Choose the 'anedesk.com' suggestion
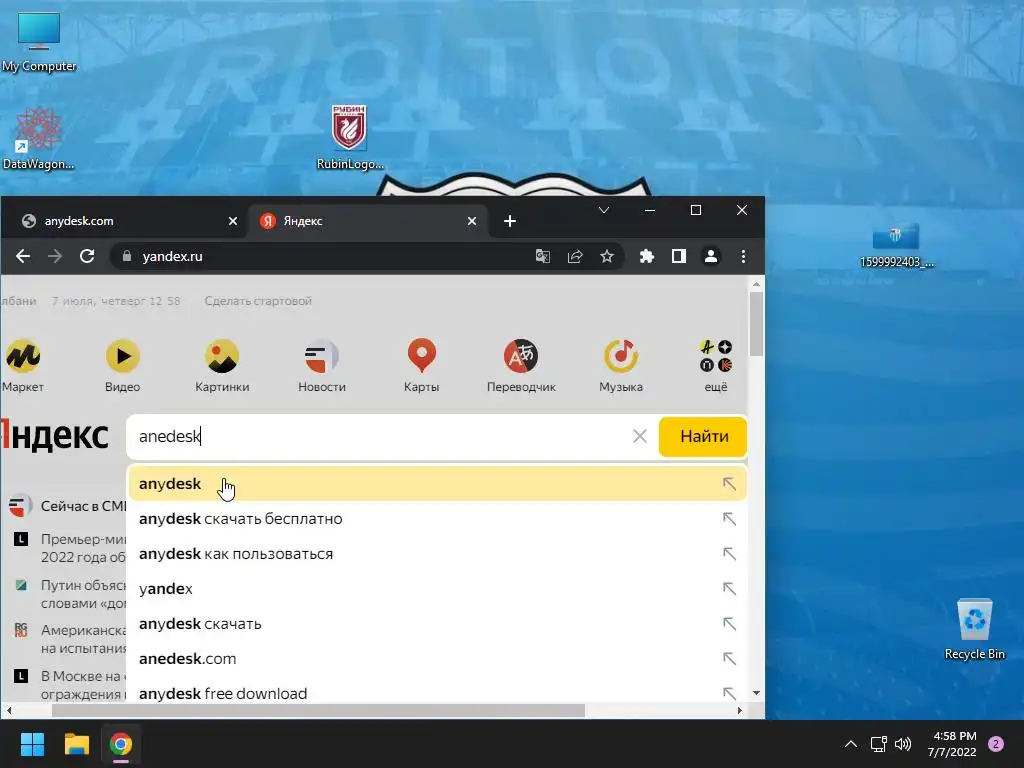Viewport: 1024px width, 768px height. [438, 659]
